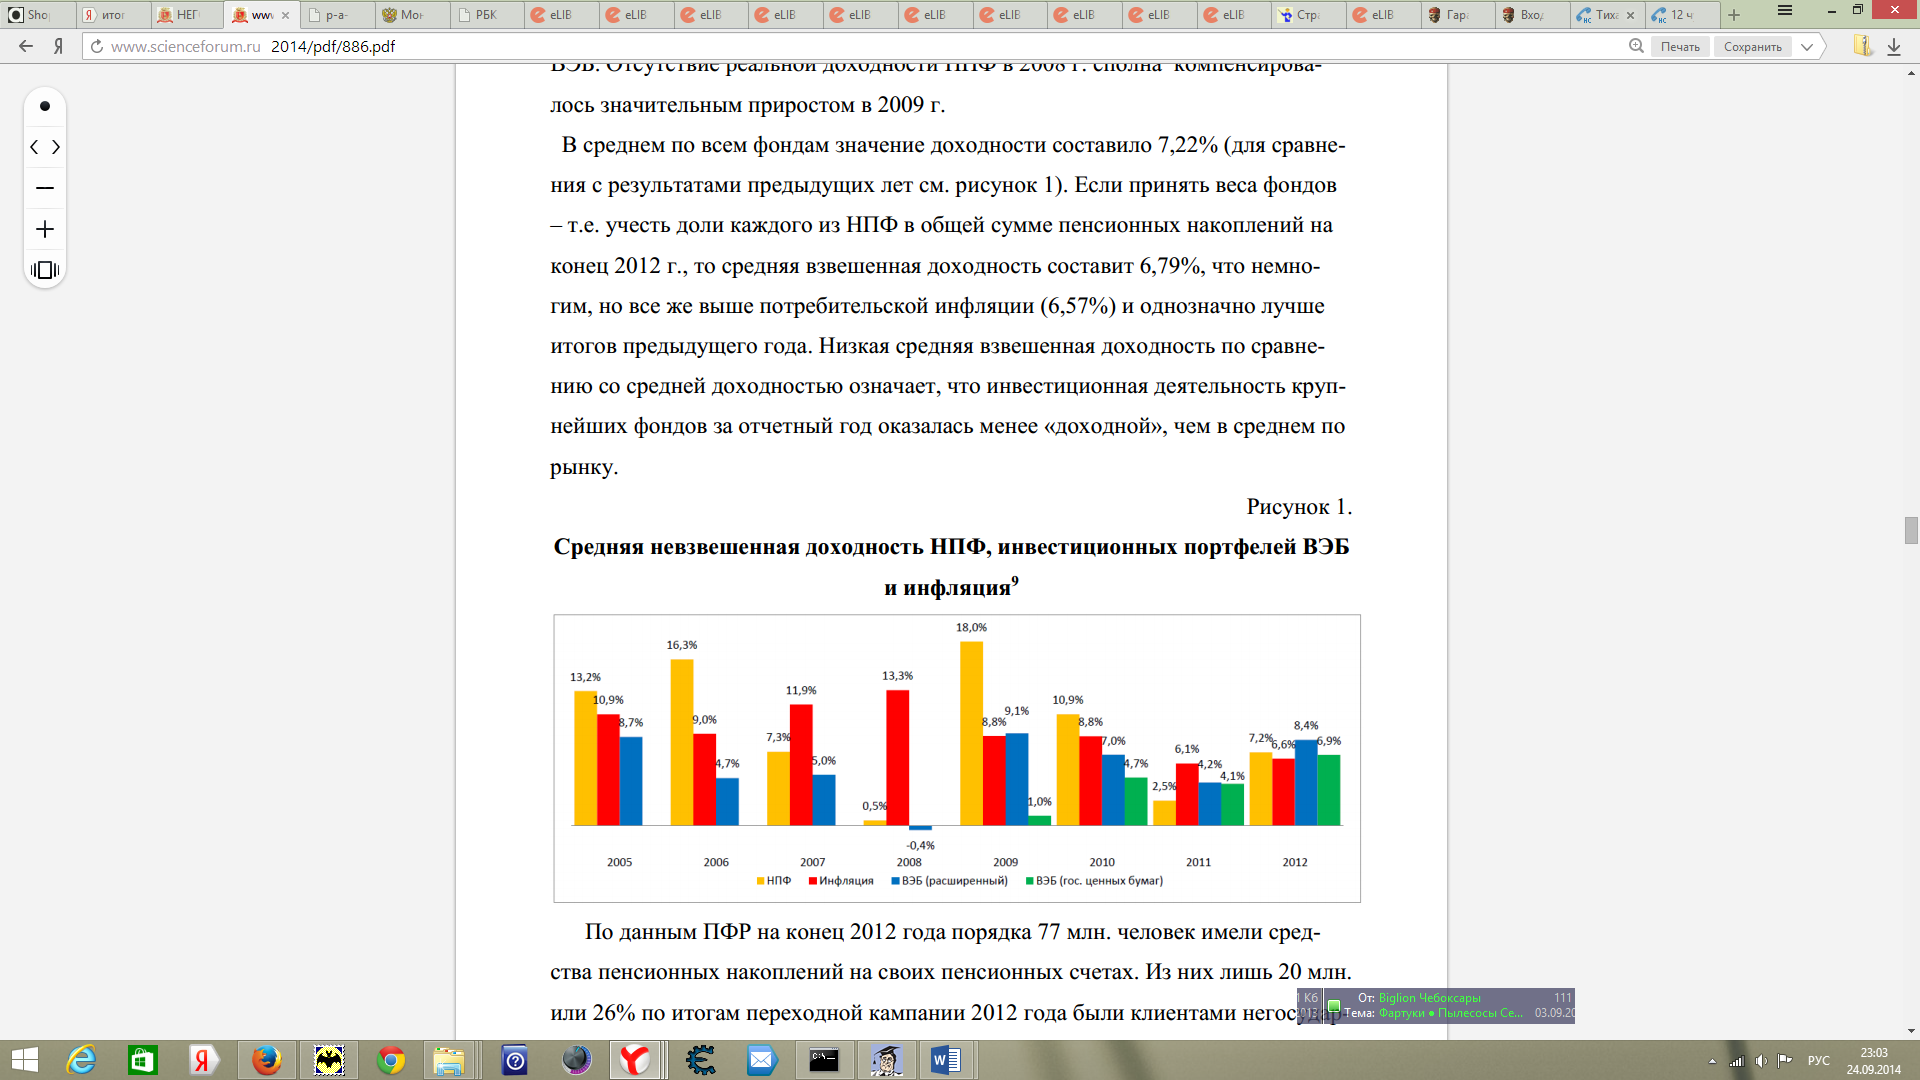This screenshot has width=1920, height=1080.
Task: Click the vertical scrollbar thumb
Action: point(1911,530)
